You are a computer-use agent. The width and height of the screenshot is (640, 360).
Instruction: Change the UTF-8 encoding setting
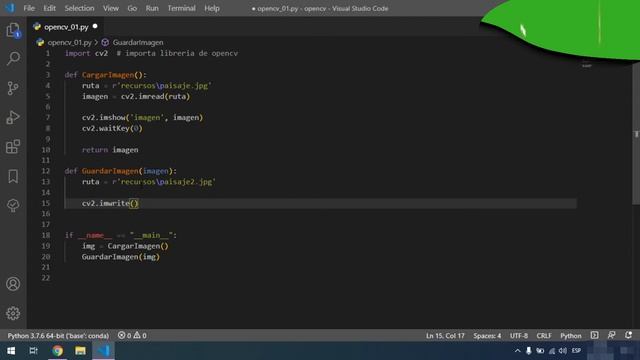click(x=518, y=336)
